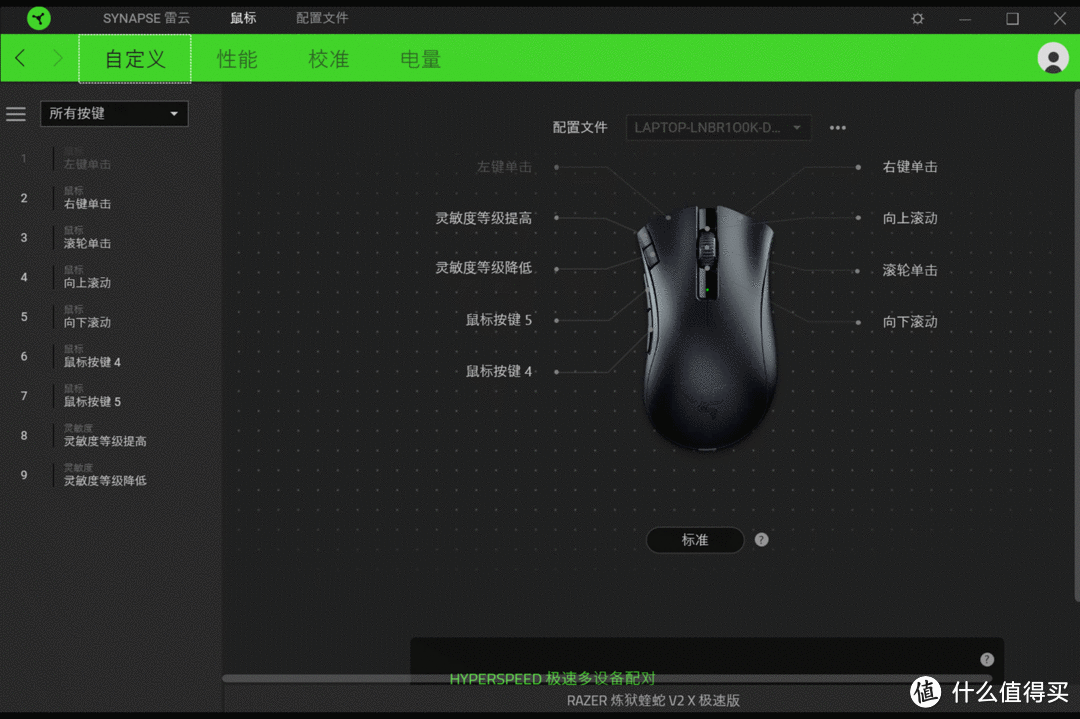Select SYNAPSE 雷云 top menu
Image resolution: width=1080 pixels, height=719 pixels.
pos(146,18)
